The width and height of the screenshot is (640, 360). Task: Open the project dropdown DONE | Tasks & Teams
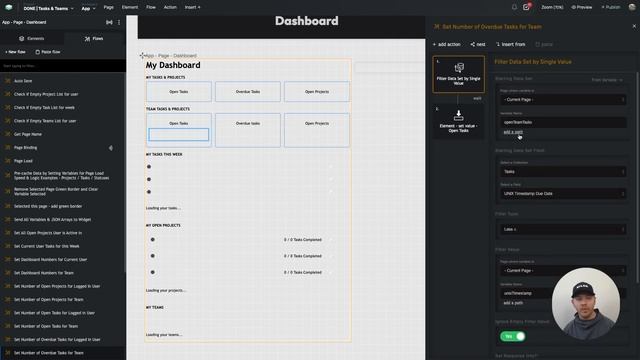[49, 8]
